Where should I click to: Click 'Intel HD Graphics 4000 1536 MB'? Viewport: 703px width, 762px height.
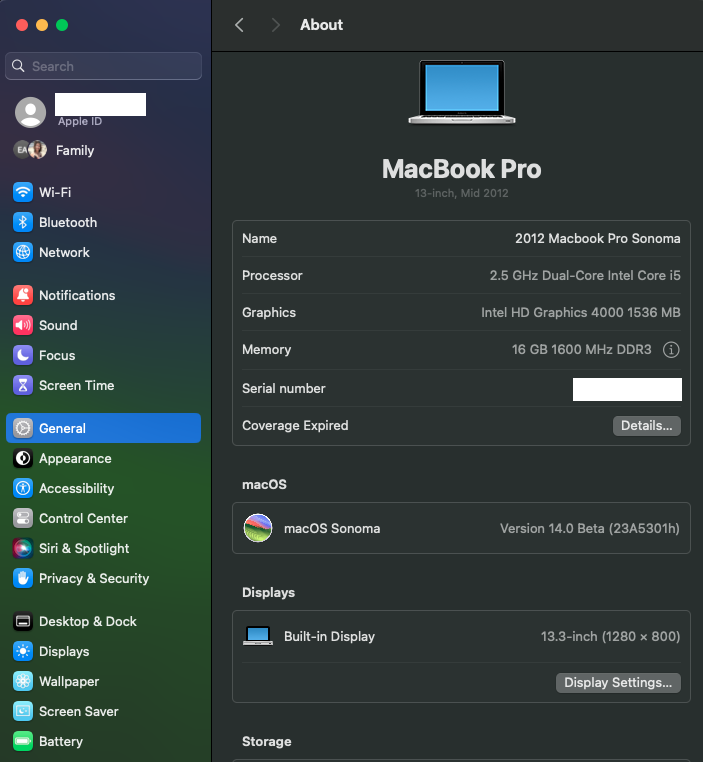tap(581, 312)
